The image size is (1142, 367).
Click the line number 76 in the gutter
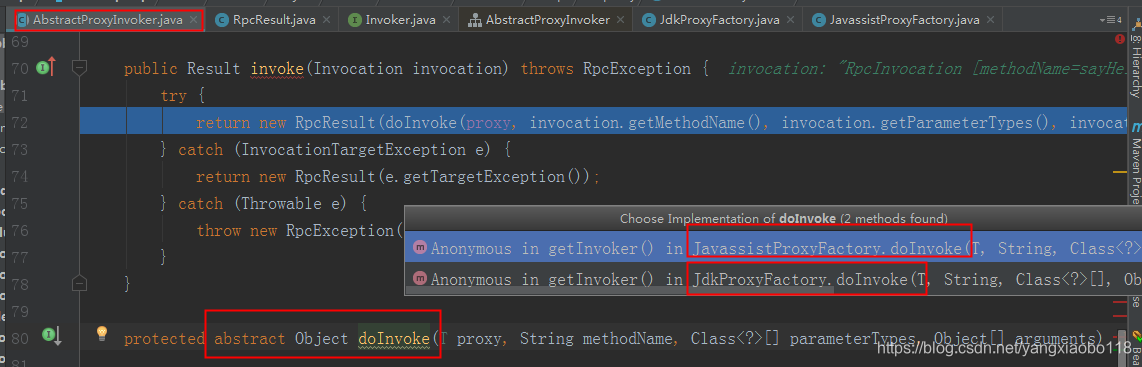(x=20, y=230)
